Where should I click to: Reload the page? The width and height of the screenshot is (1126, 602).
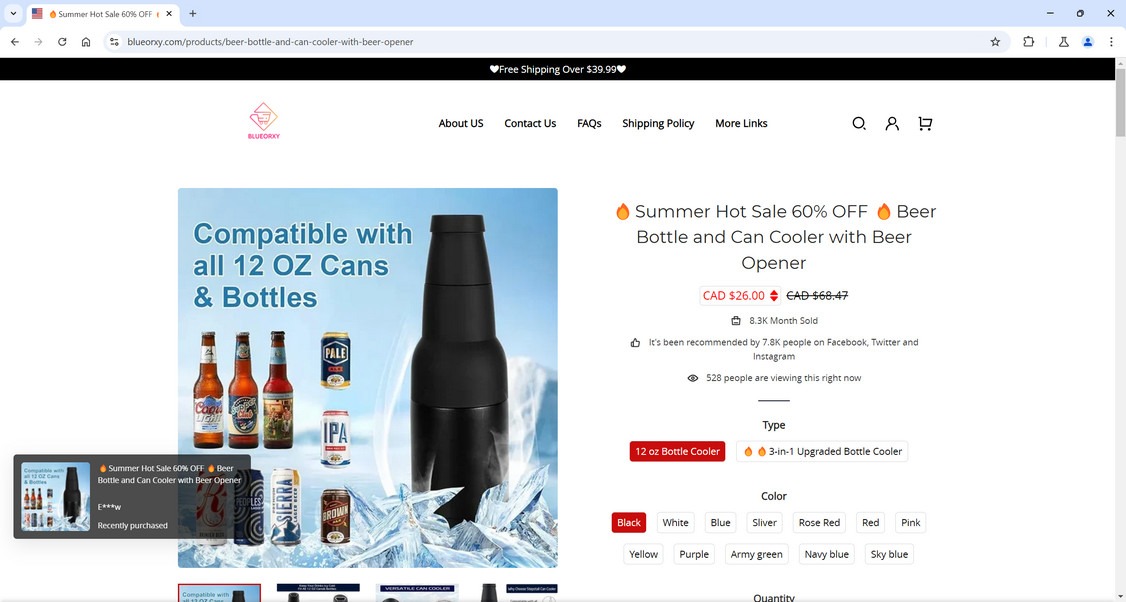(62, 42)
